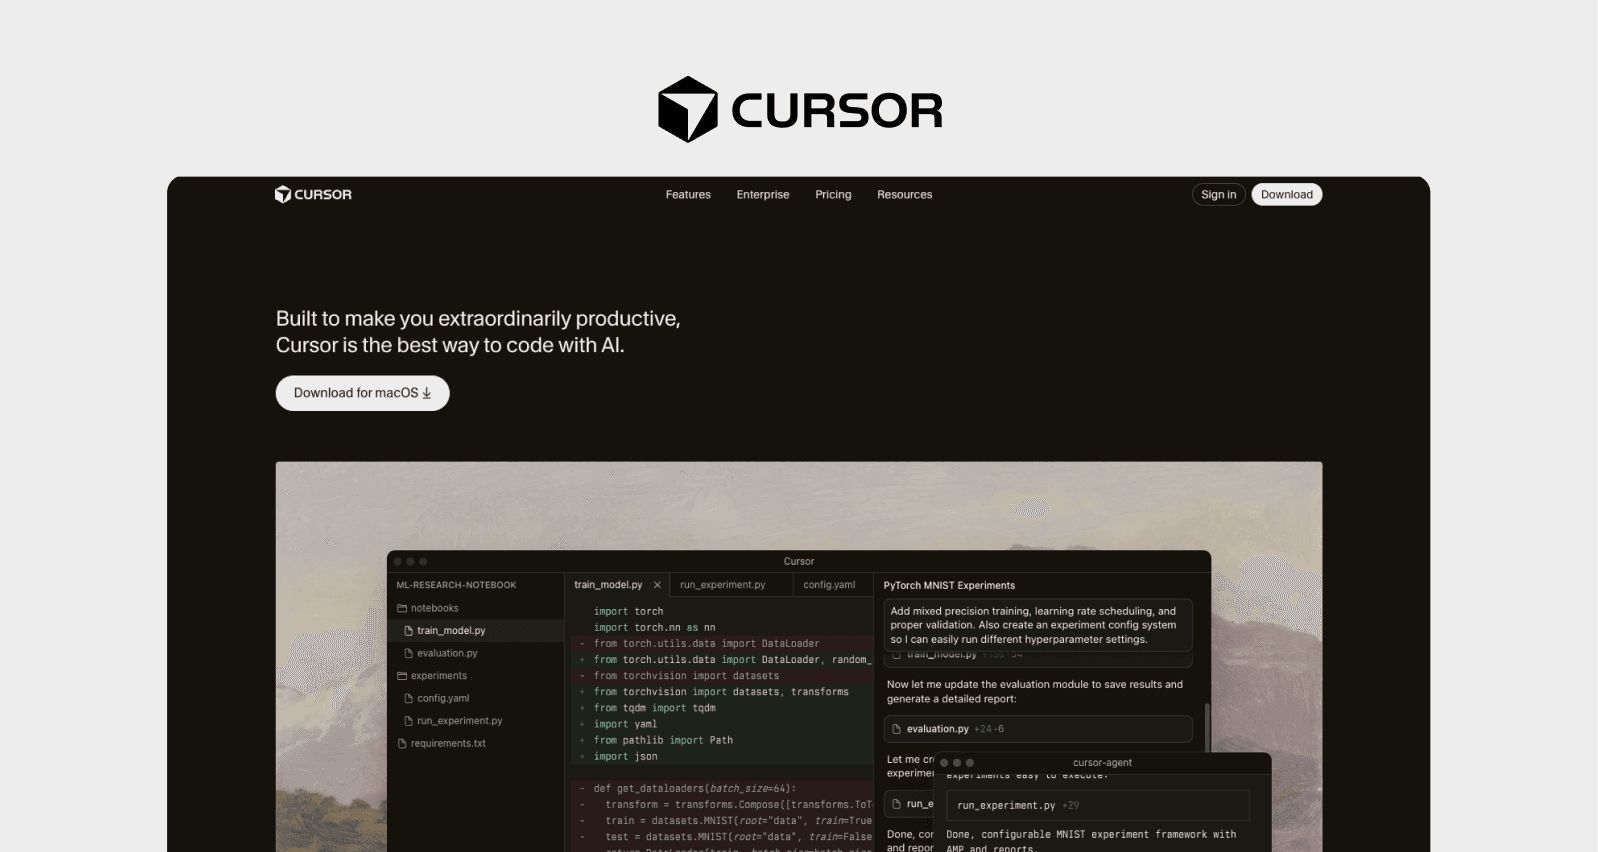
Task: Open the Enterprise nav item
Action: [x=763, y=194]
